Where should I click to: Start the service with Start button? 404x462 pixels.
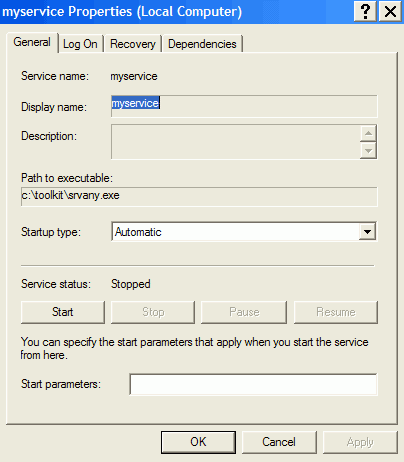tap(63, 312)
